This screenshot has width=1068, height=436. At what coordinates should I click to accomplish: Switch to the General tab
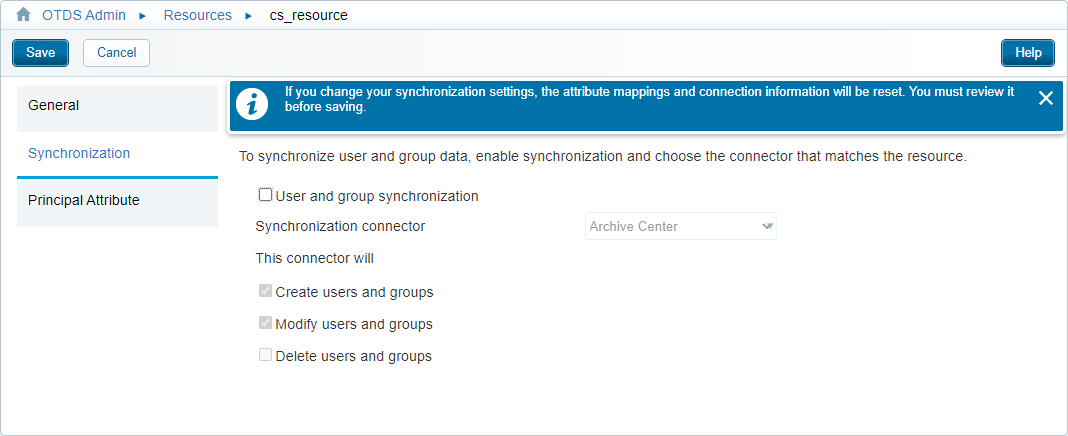tap(117, 106)
